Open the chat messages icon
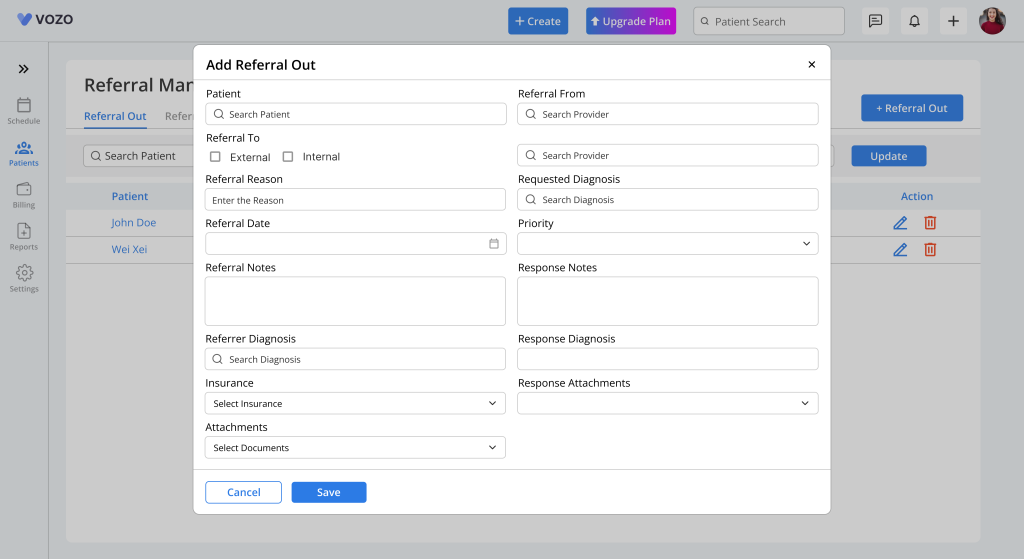The width and height of the screenshot is (1024, 559). pyautogui.click(x=875, y=21)
